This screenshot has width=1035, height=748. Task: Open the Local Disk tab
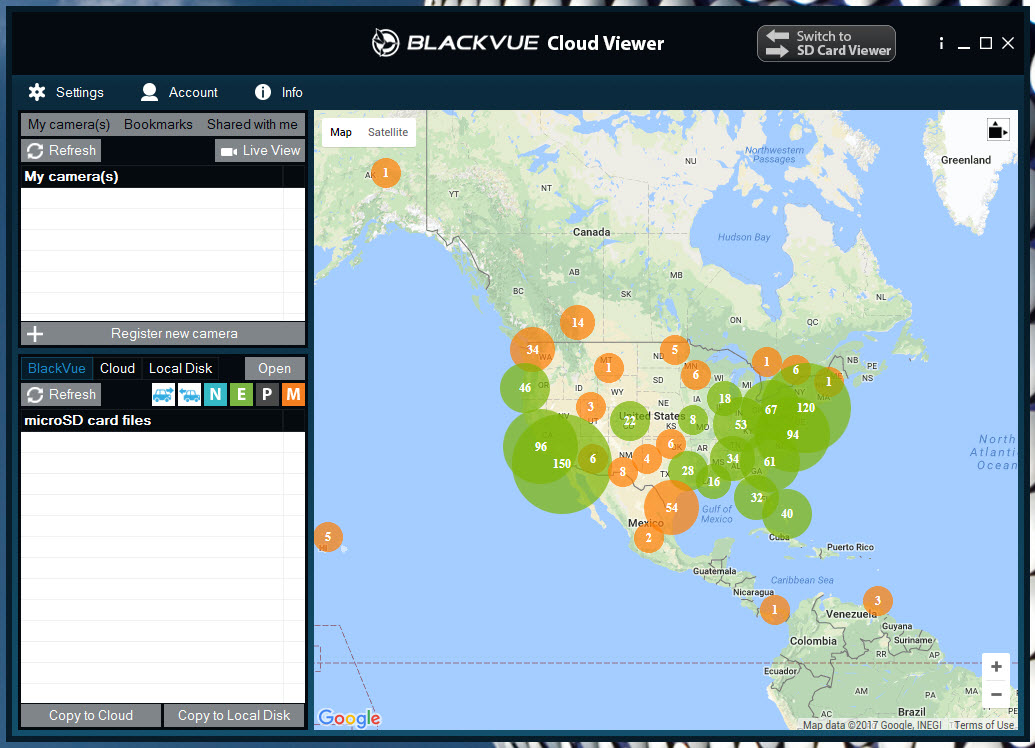[180, 368]
